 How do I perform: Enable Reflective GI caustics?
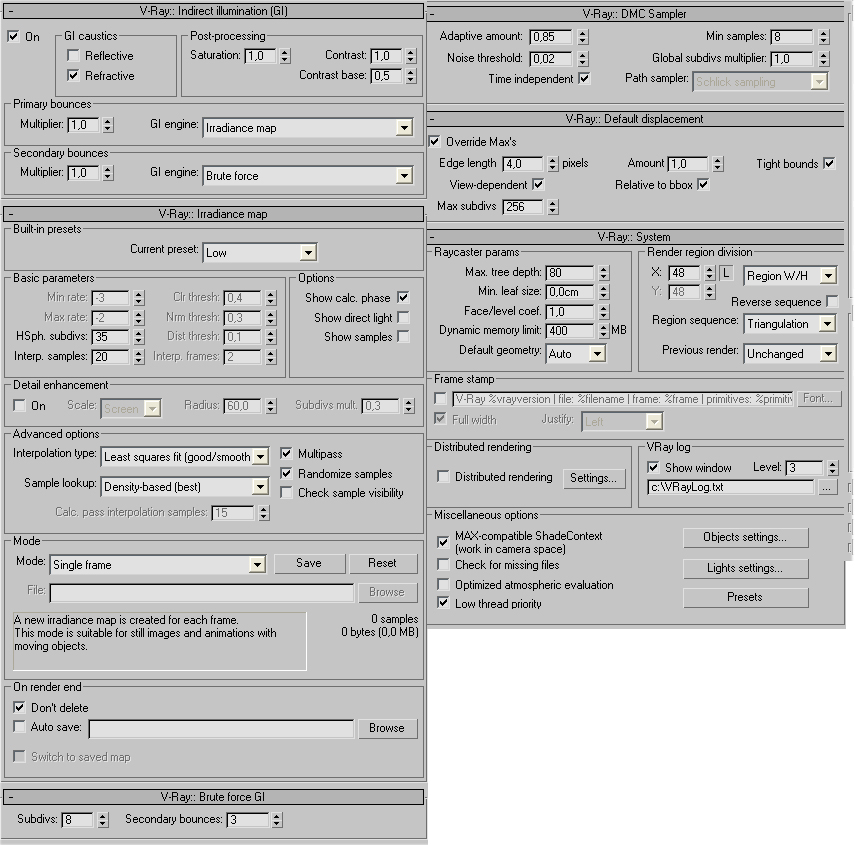click(73, 56)
